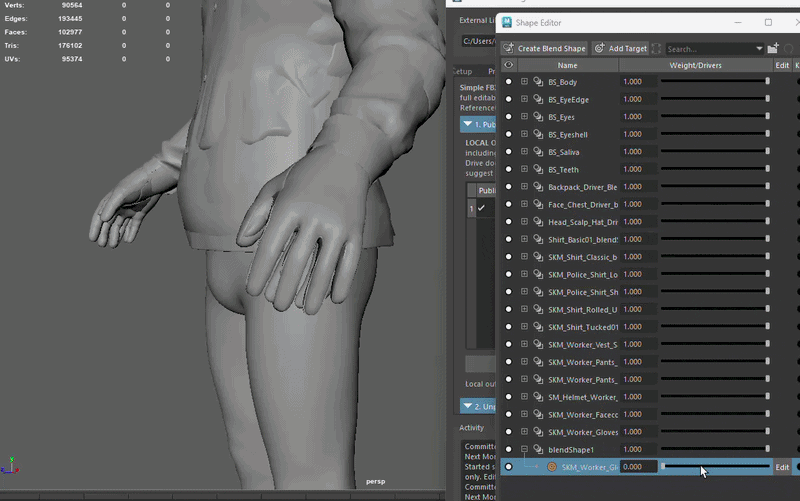Click the BS_Teeth blend shape icon
800x501 pixels.
pos(538,169)
